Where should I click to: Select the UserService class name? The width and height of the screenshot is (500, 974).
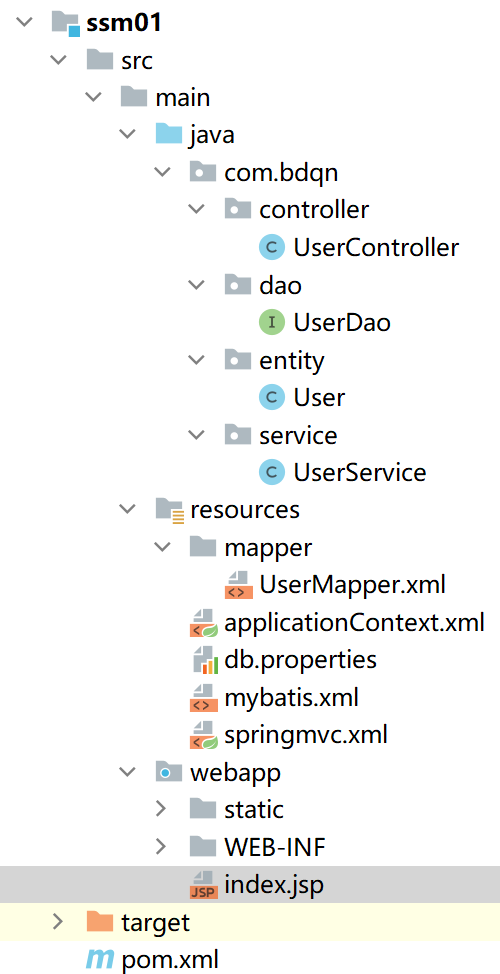[360, 472]
